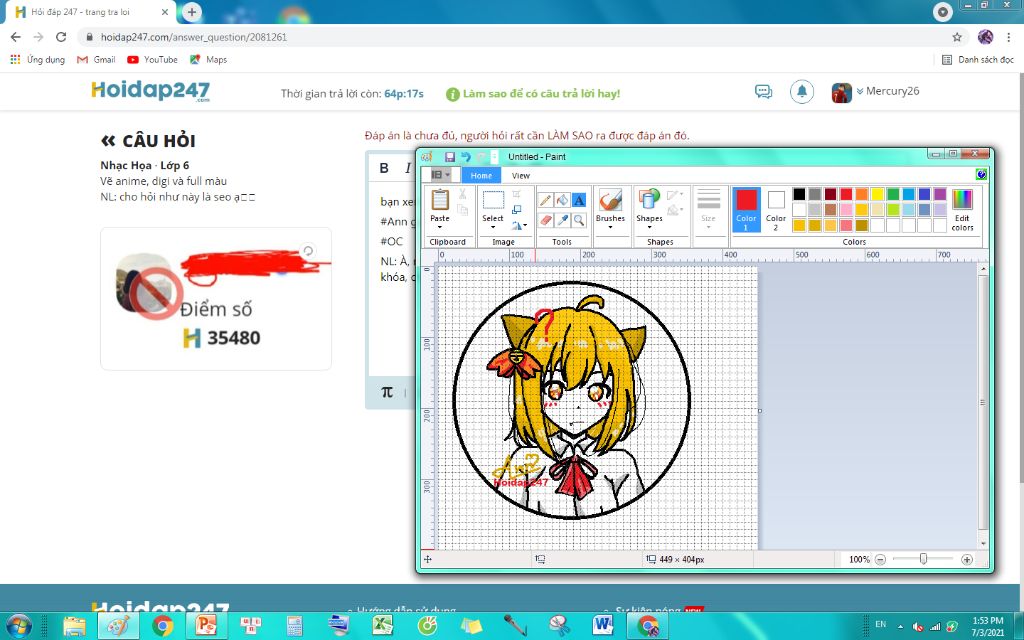Select the Fill with color bucket tool
This screenshot has width=1024, height=640.
pos(562,200)
